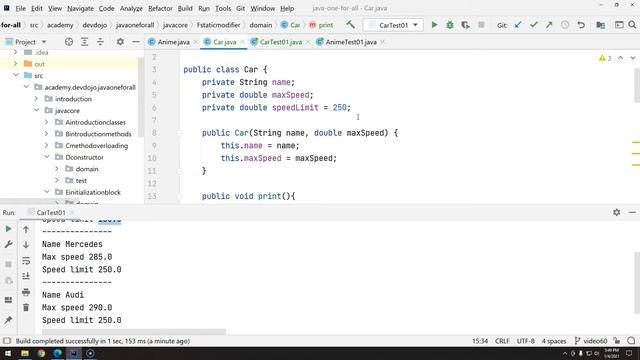Image resolution: width=640 pixels, height=360 pixels.
Task: Open warnings indicator in editor
Action: coord(605,58)
